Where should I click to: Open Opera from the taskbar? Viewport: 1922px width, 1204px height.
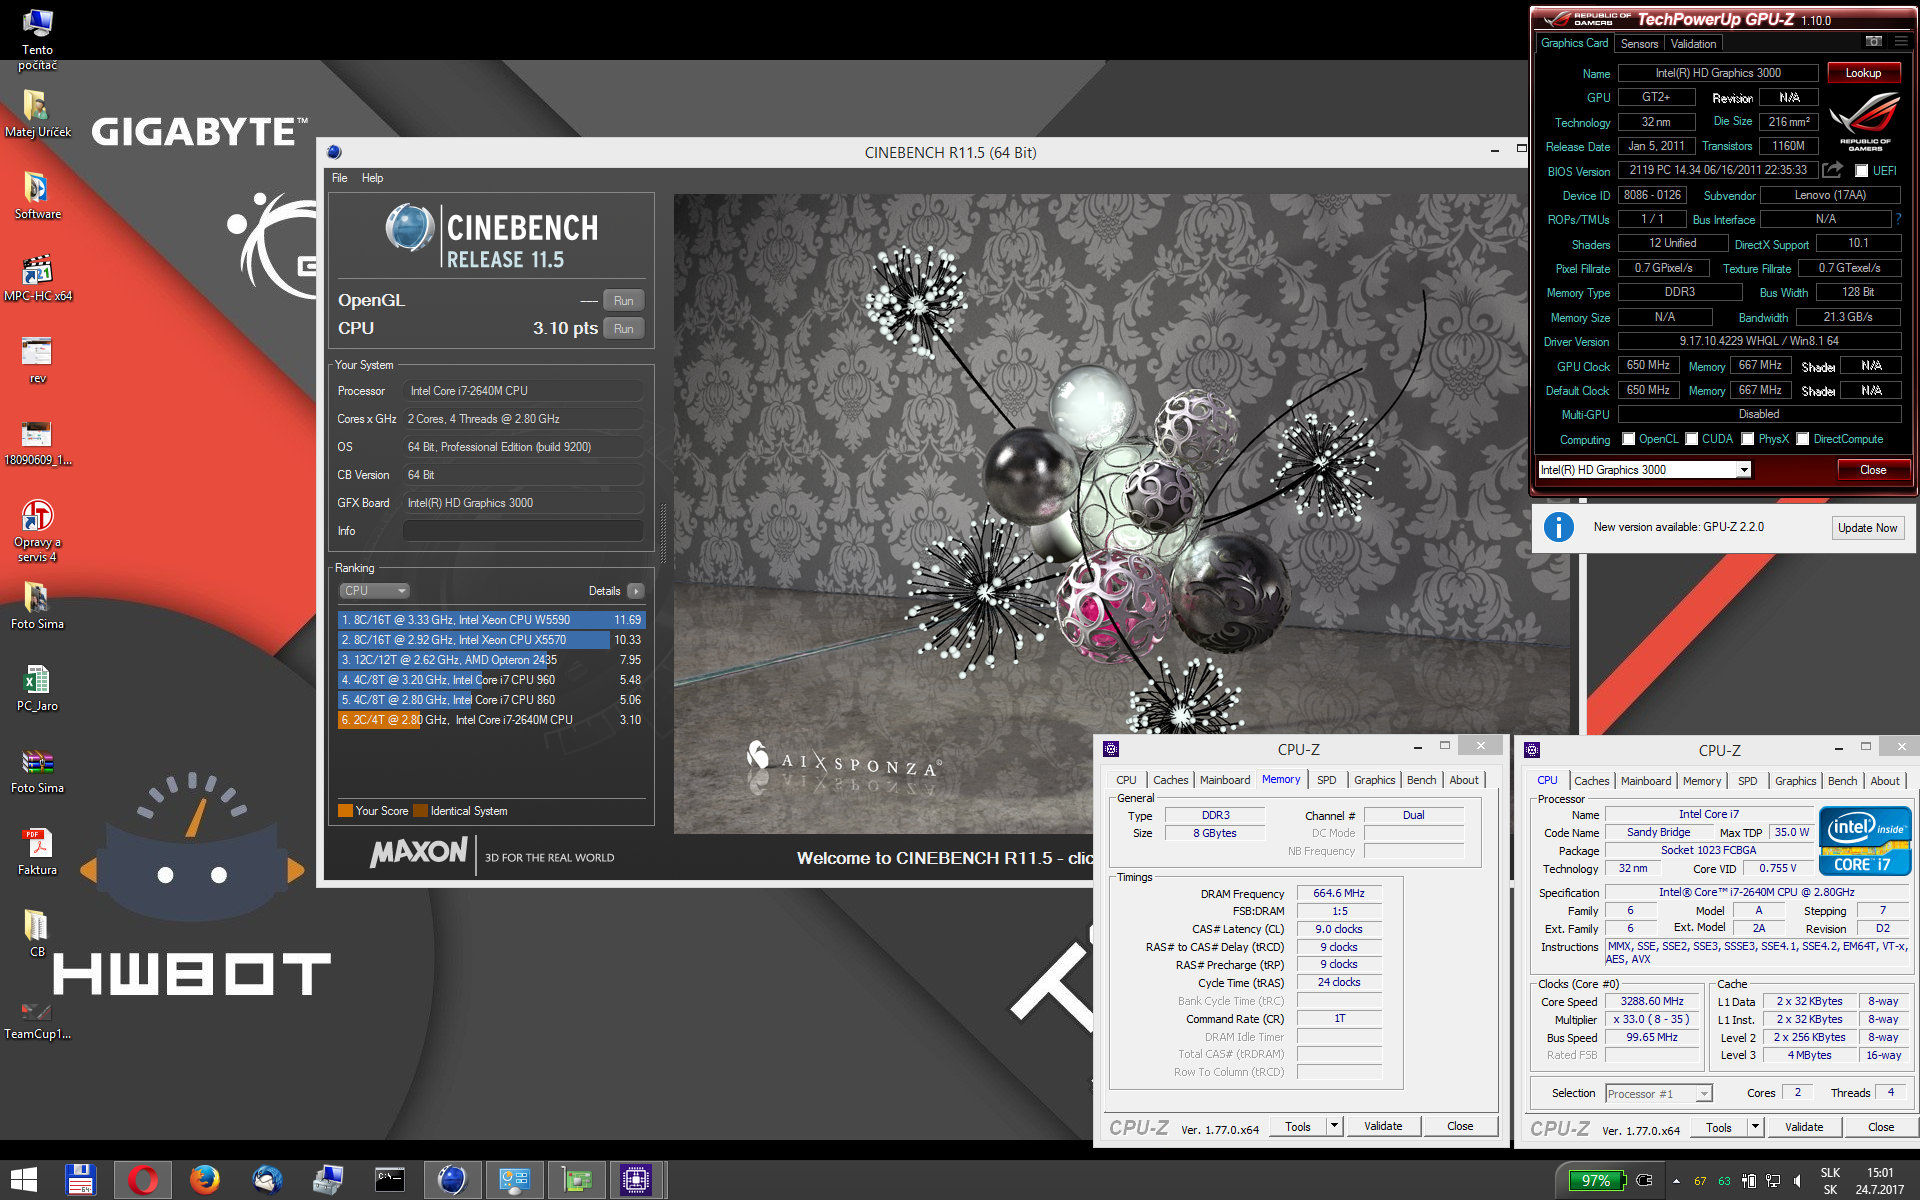142,1181
